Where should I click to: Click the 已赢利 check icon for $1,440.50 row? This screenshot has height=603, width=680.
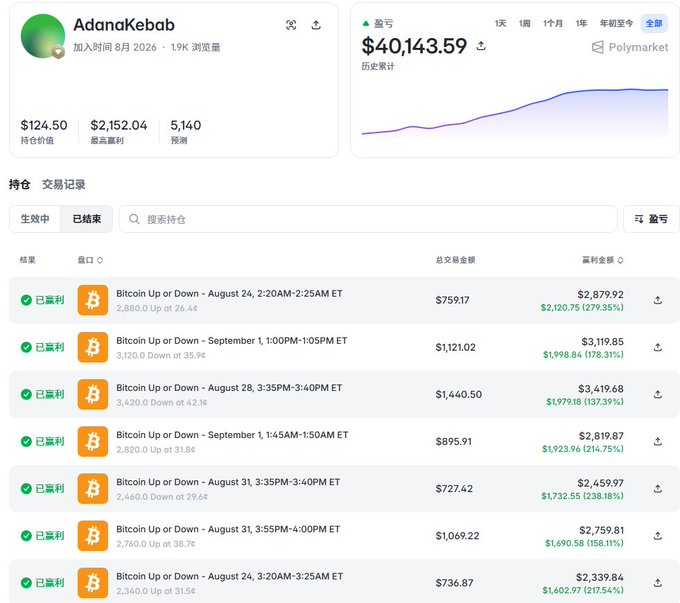click(x=26, y=394)
